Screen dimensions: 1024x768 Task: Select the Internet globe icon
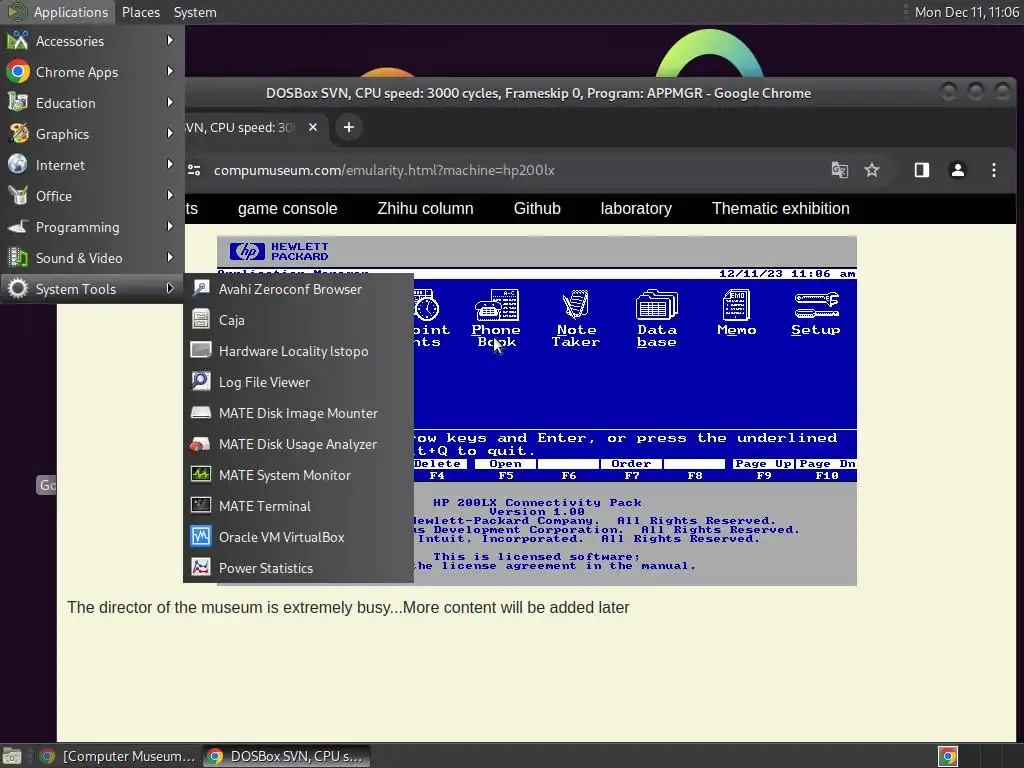[18, 165]
